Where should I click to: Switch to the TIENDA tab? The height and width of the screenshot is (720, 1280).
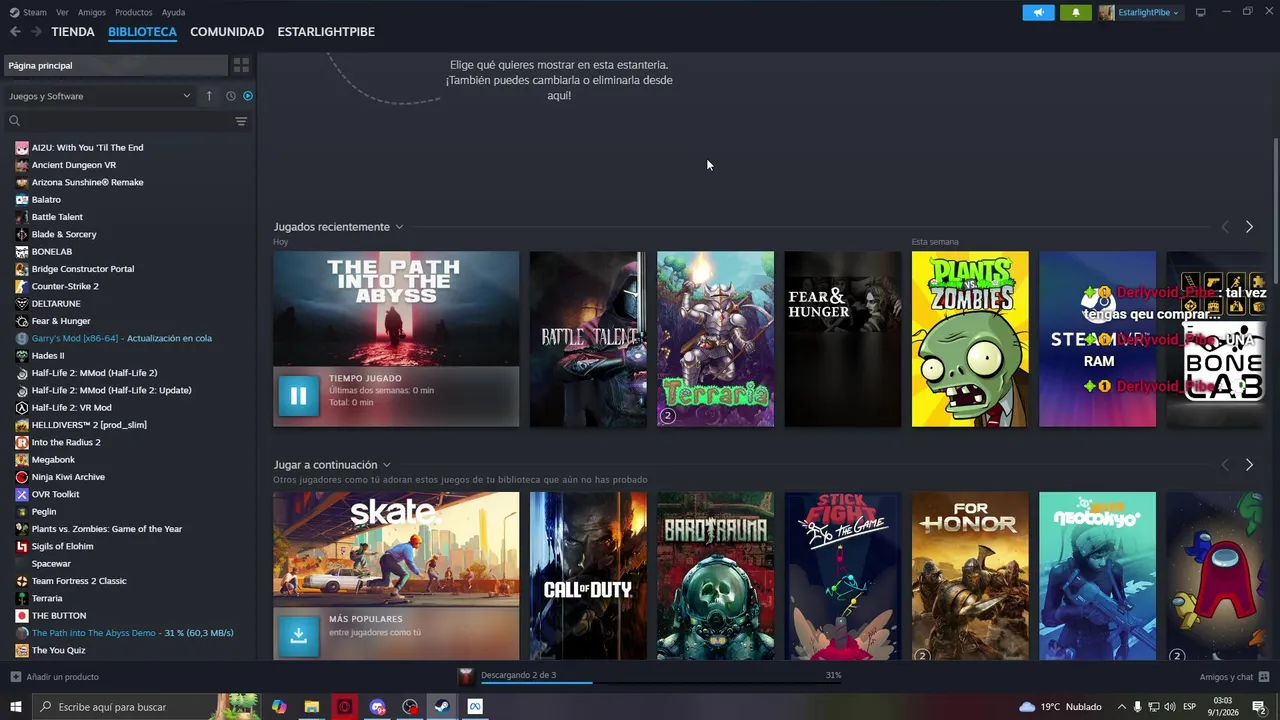(73, 32)
